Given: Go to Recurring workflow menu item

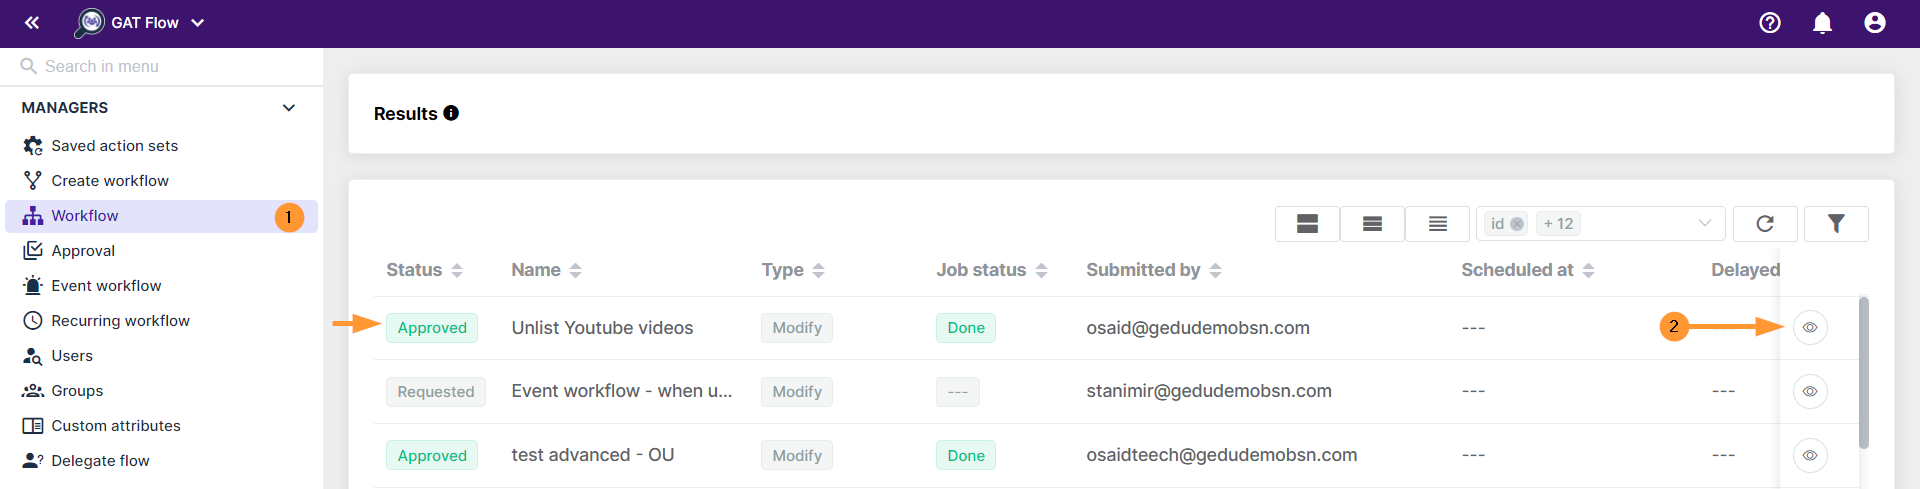Looking at the screenshot, I should [x=120, y=321].
